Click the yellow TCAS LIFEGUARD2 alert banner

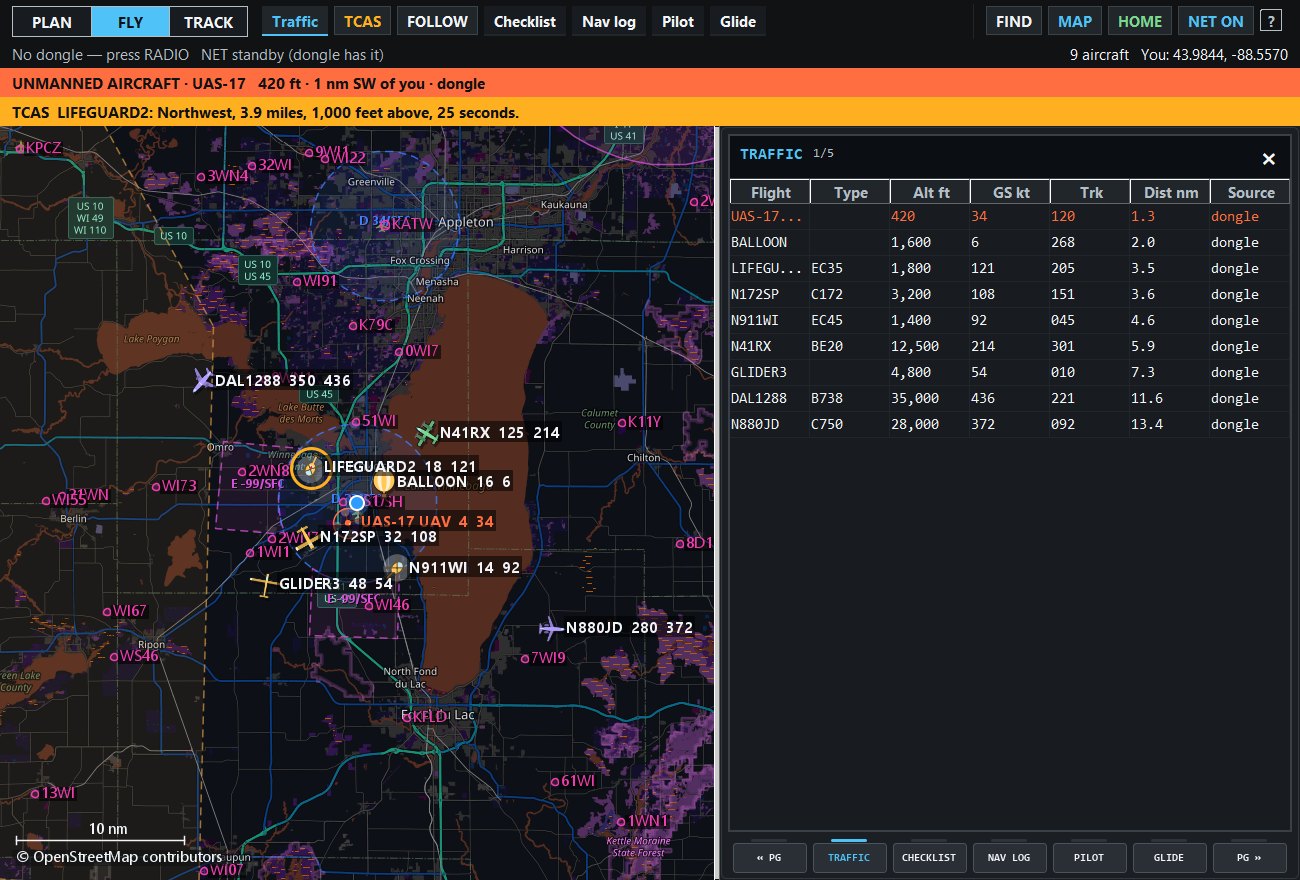click(x=650, y=113)
